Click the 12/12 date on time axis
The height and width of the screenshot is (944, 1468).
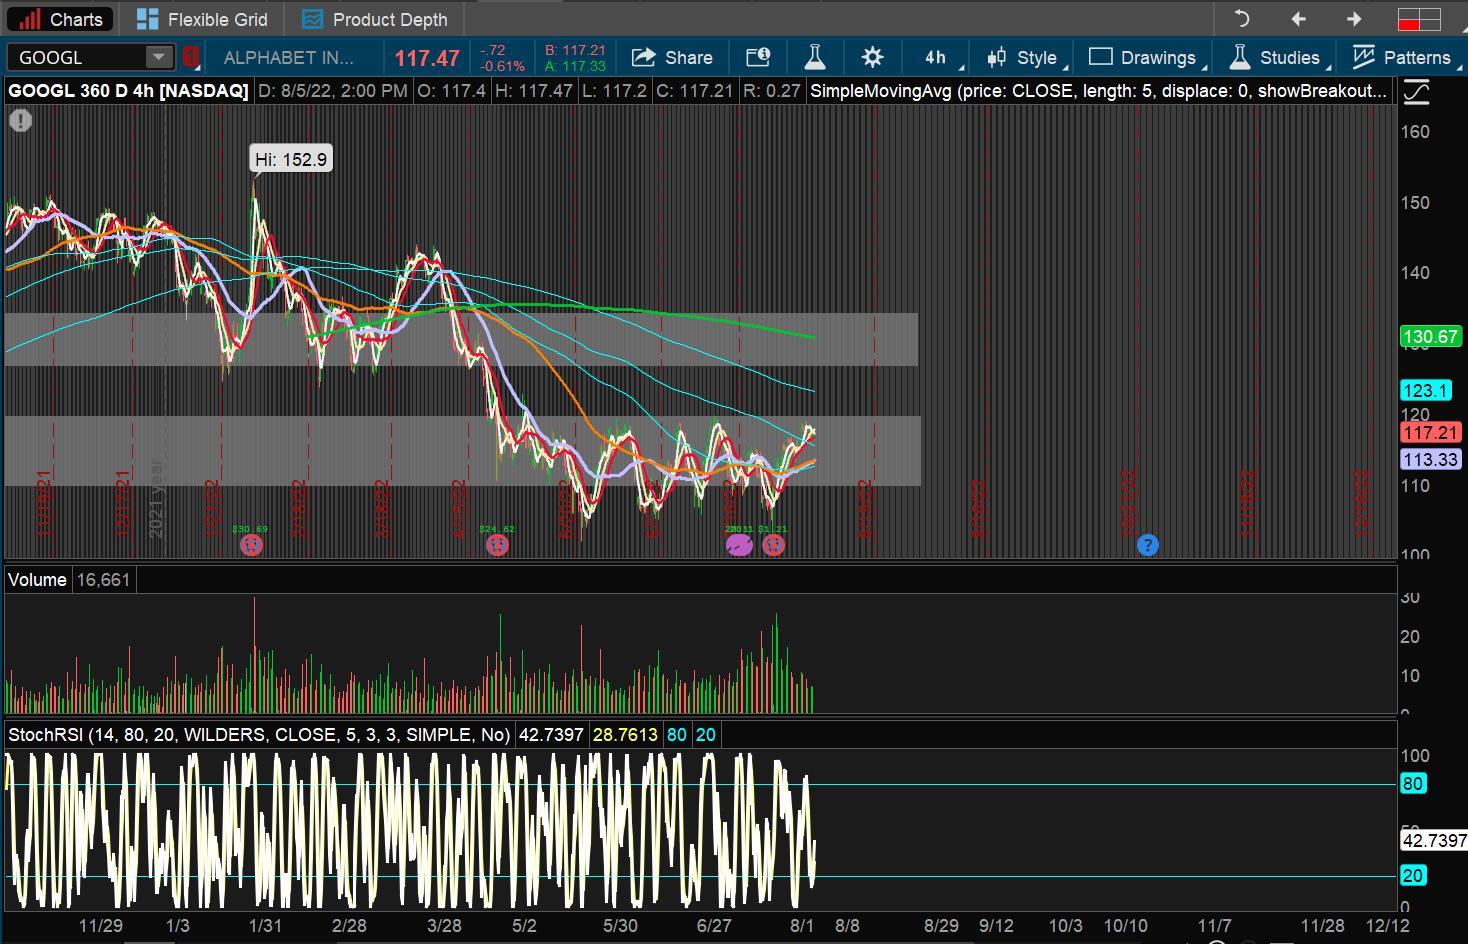point(1388,926)
